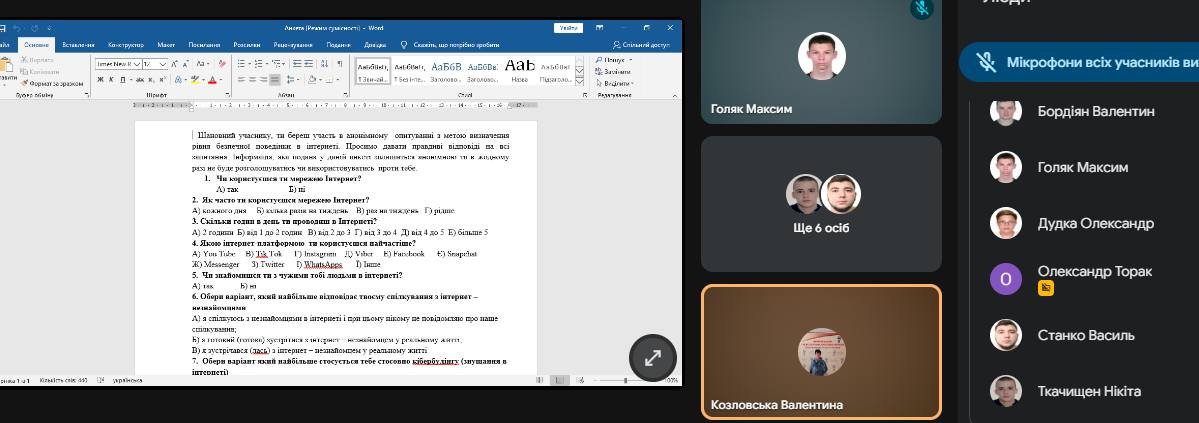The image size is (1199, 423).
Task: Select the Ще 6 осіб participant tile
Action: (x=821, y=204)
